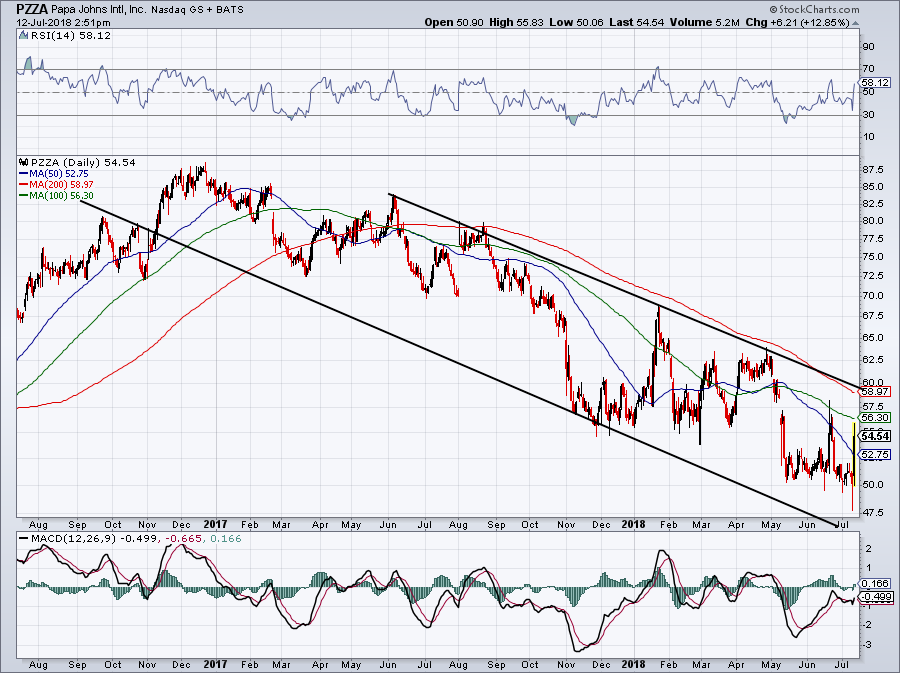This screenshot has width=900, height=673.
Task: Click the 2018 label on the MACD panel date axis
Action: pyautogui.click(x=633, y=664)
